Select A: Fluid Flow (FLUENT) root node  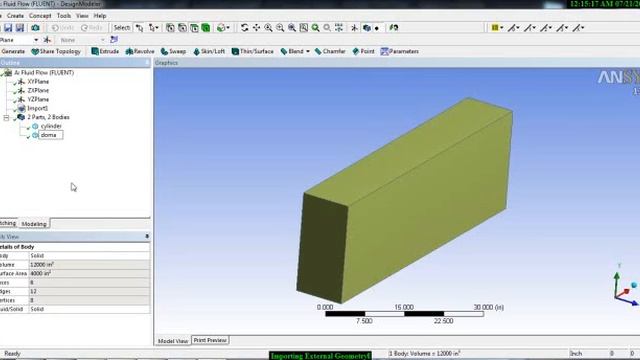44,73
